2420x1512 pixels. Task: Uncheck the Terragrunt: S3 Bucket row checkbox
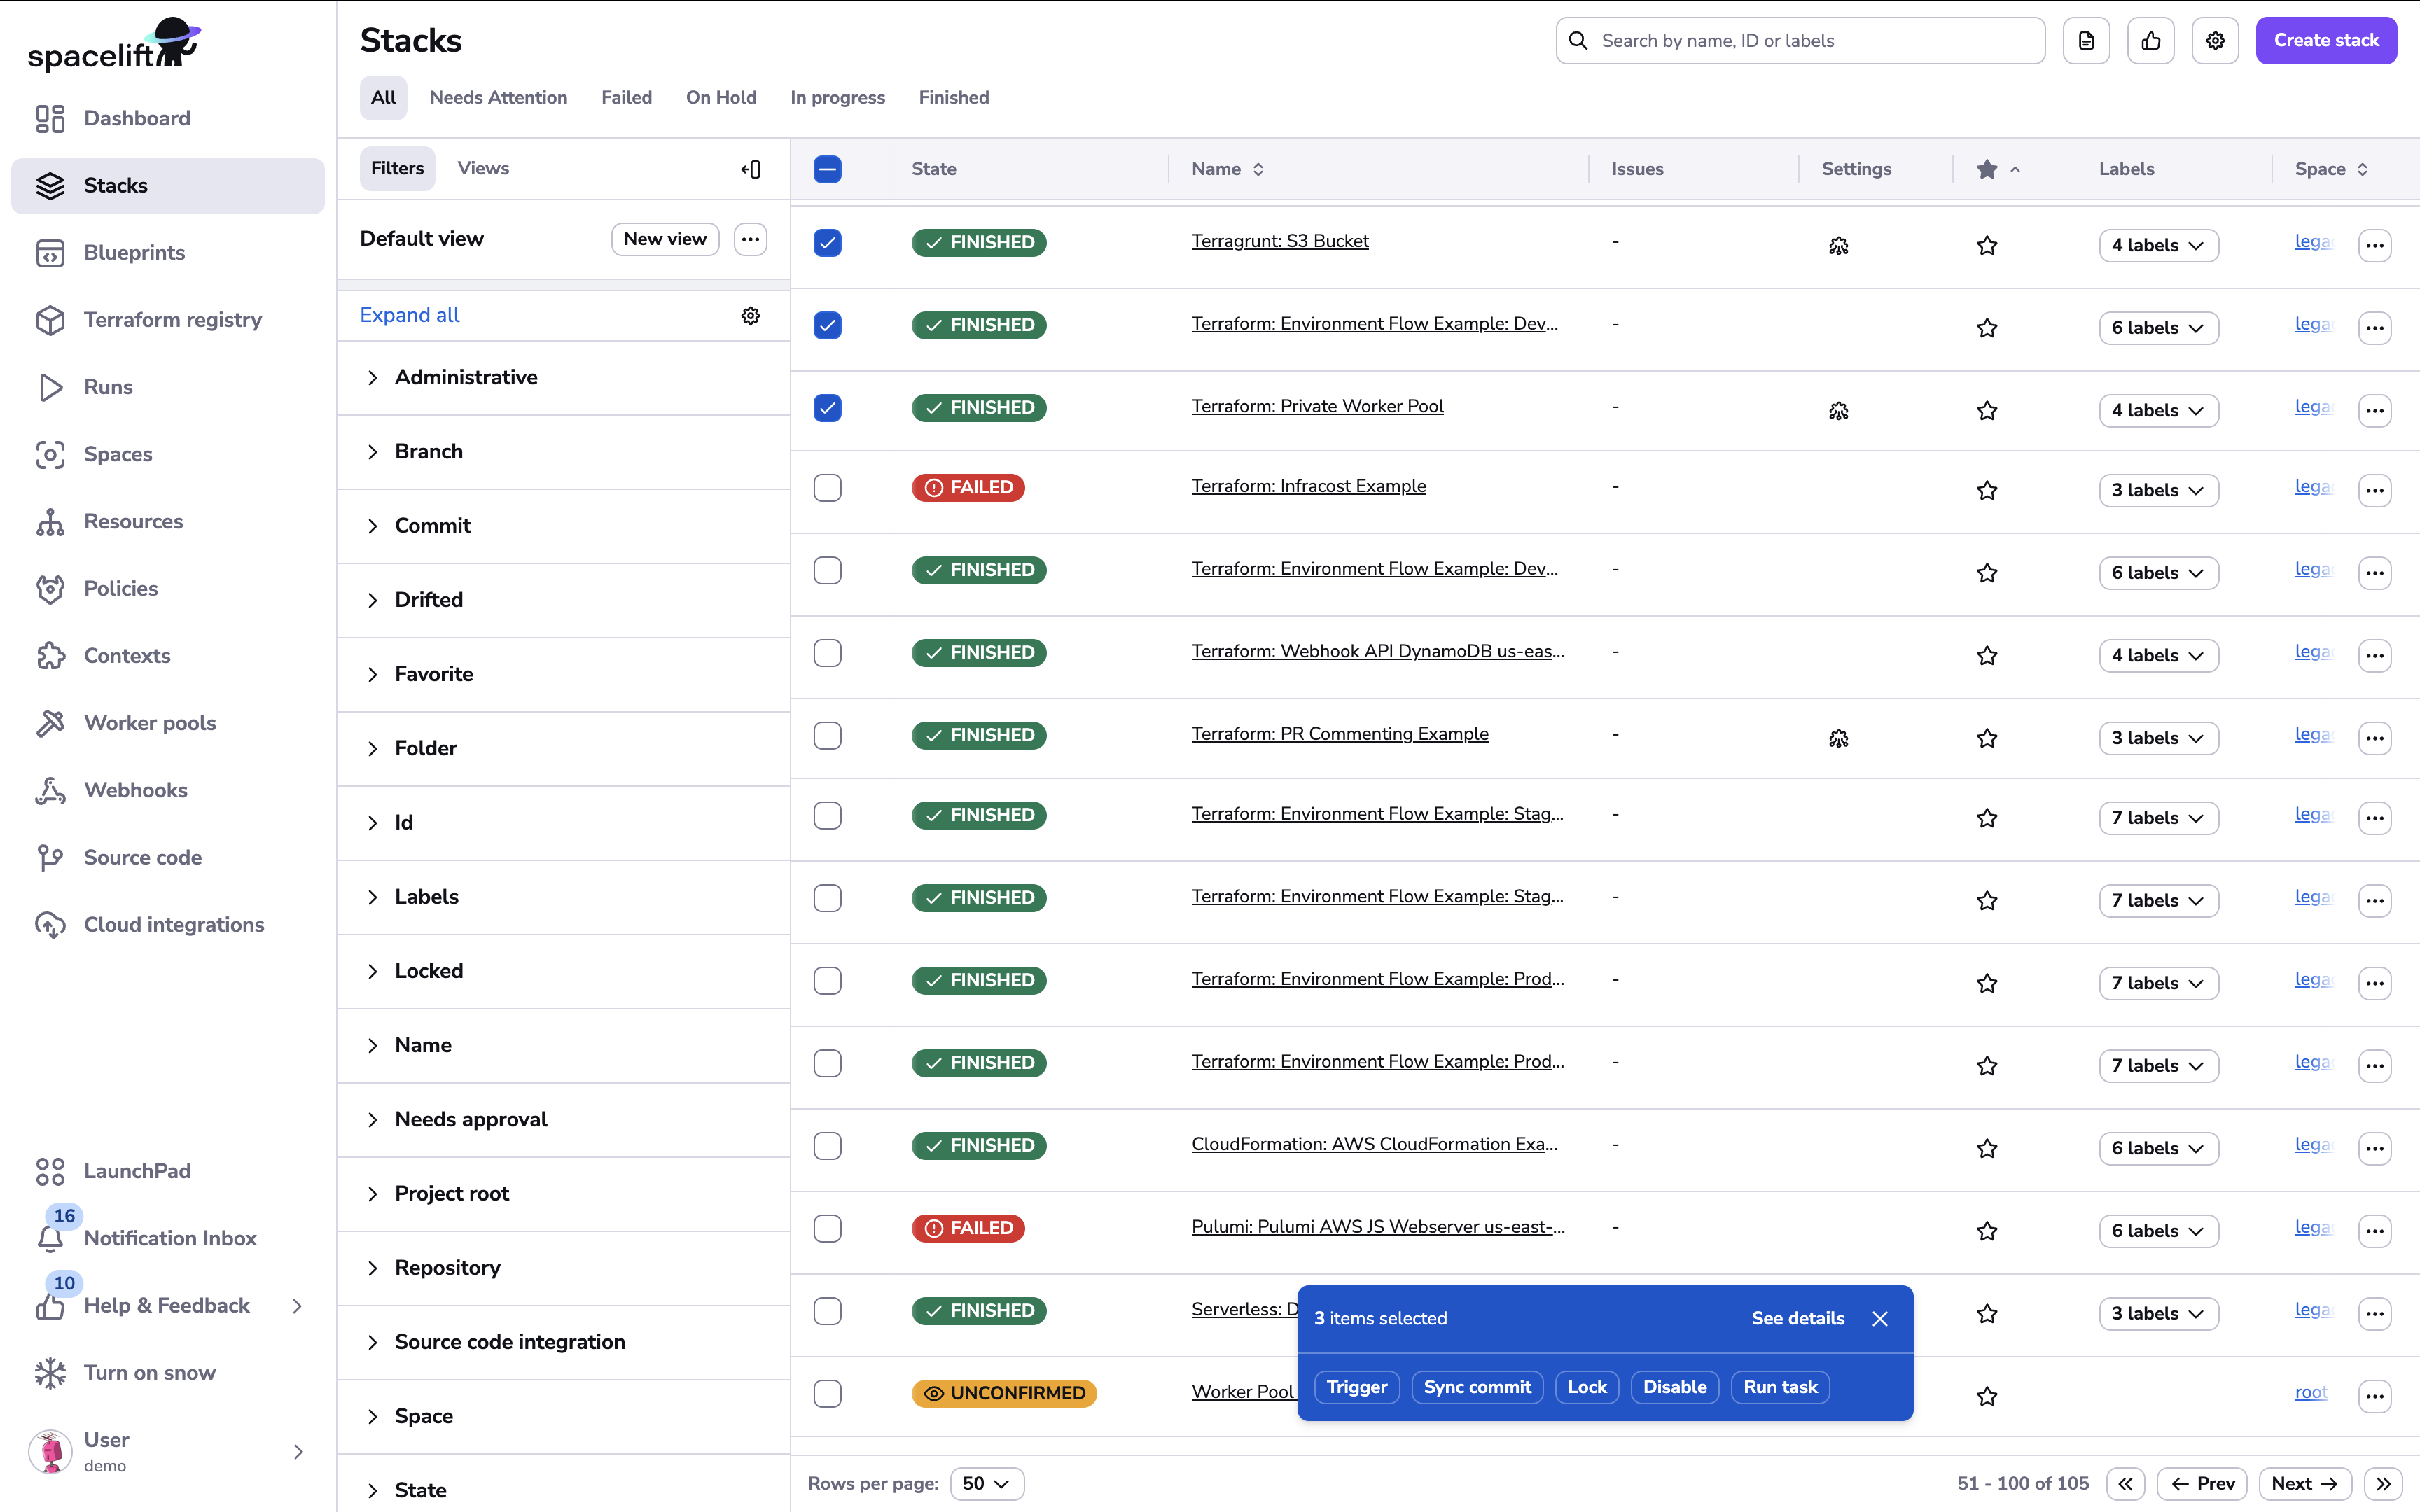click(x=828, y=242)
